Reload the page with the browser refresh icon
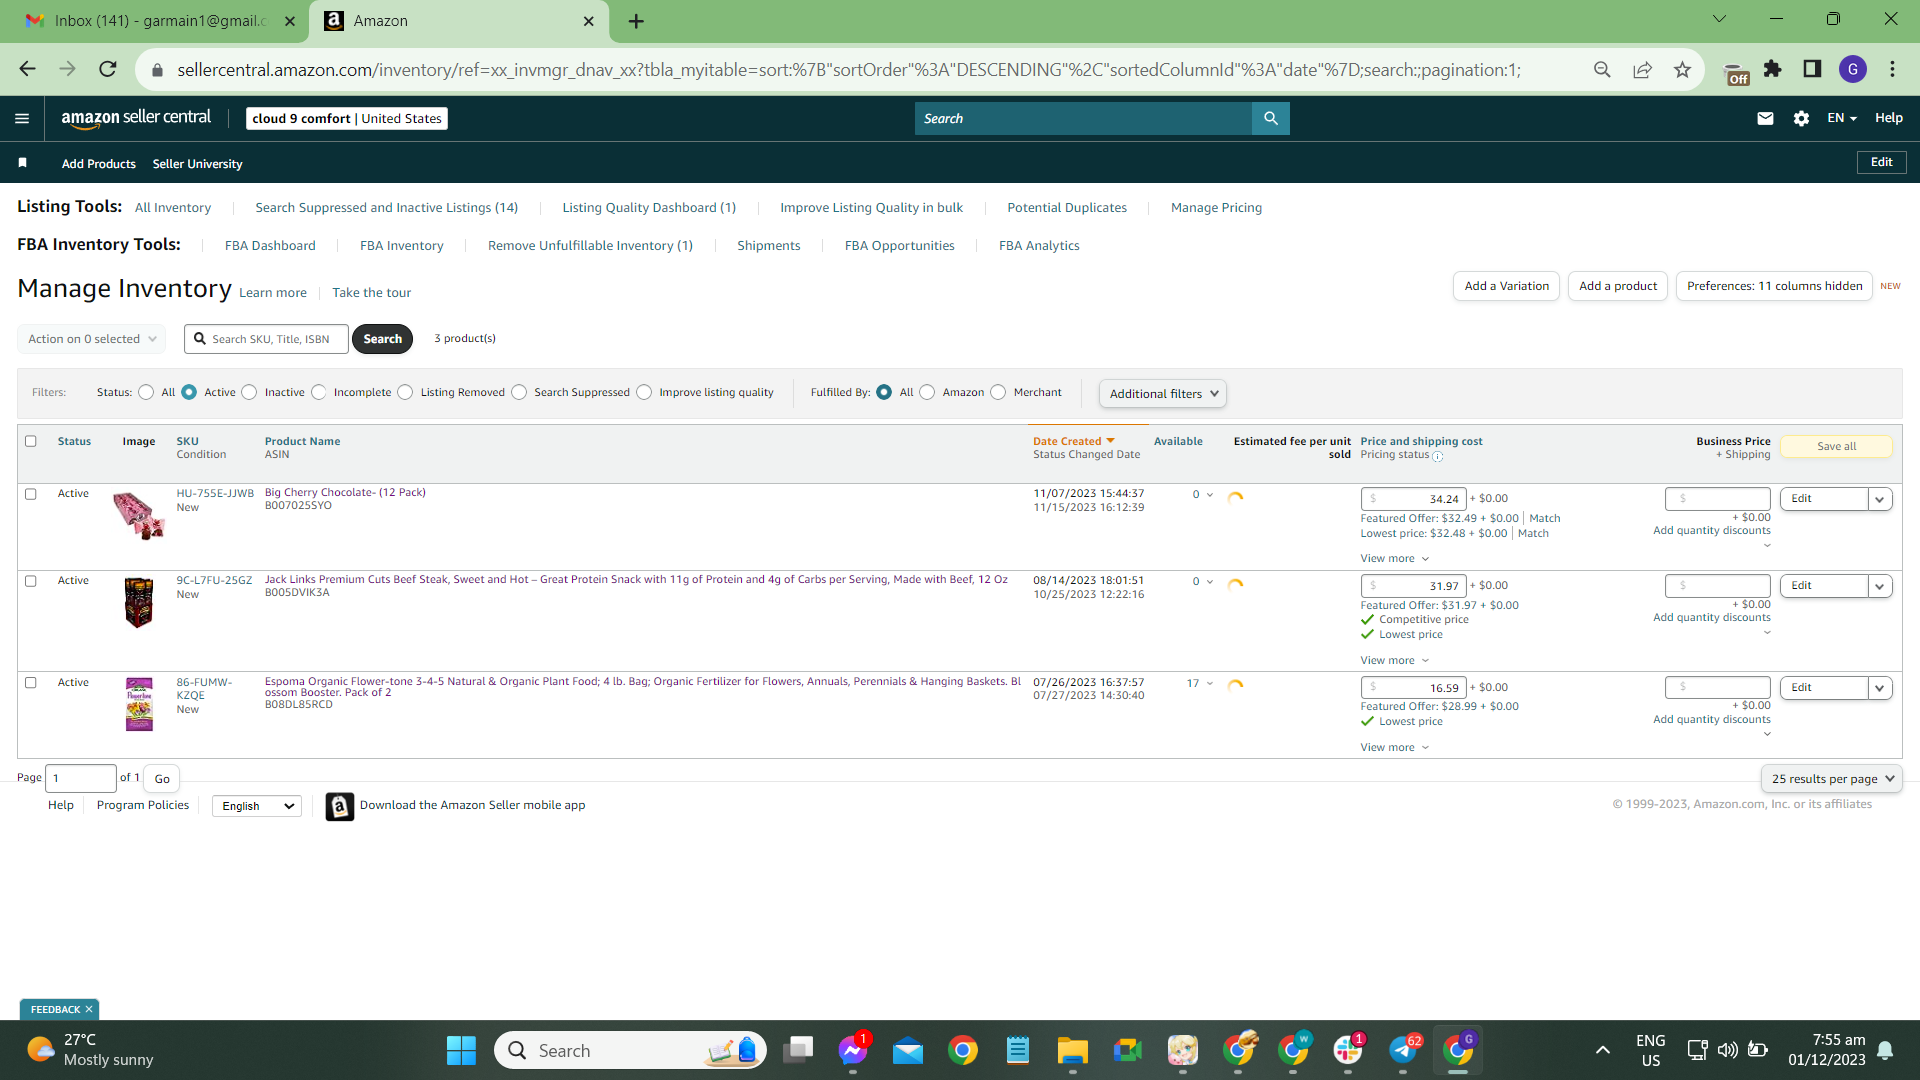This screenshot has width=1920, height=1080. (108, 69)
